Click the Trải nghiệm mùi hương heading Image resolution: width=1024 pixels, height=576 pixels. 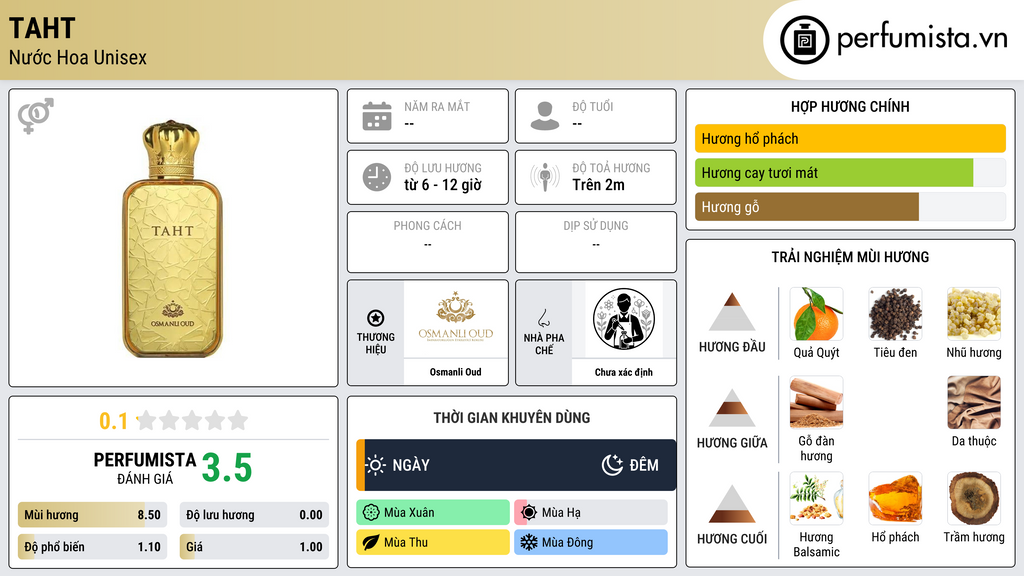pos(850,257)
